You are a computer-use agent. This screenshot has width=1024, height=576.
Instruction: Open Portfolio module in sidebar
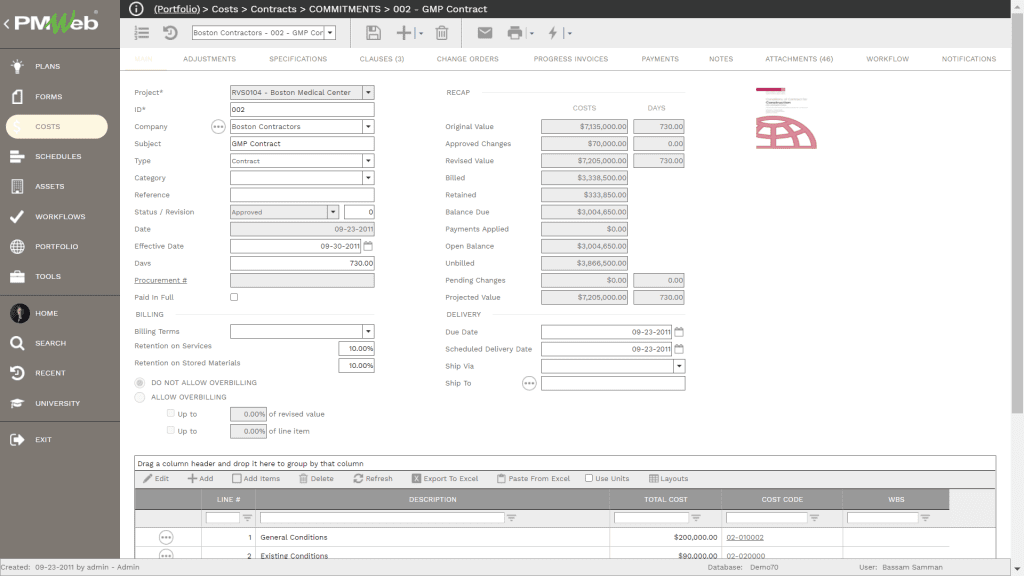(56, 247)
